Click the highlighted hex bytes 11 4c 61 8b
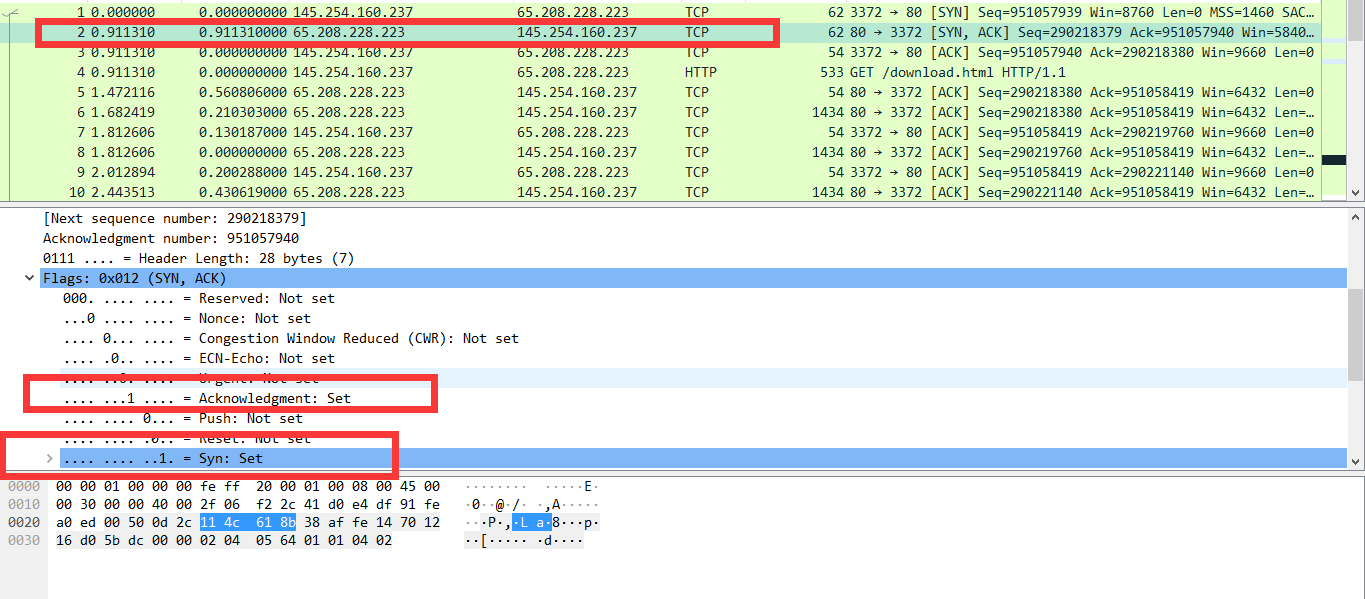1365x599 pixels. point(249,522)
